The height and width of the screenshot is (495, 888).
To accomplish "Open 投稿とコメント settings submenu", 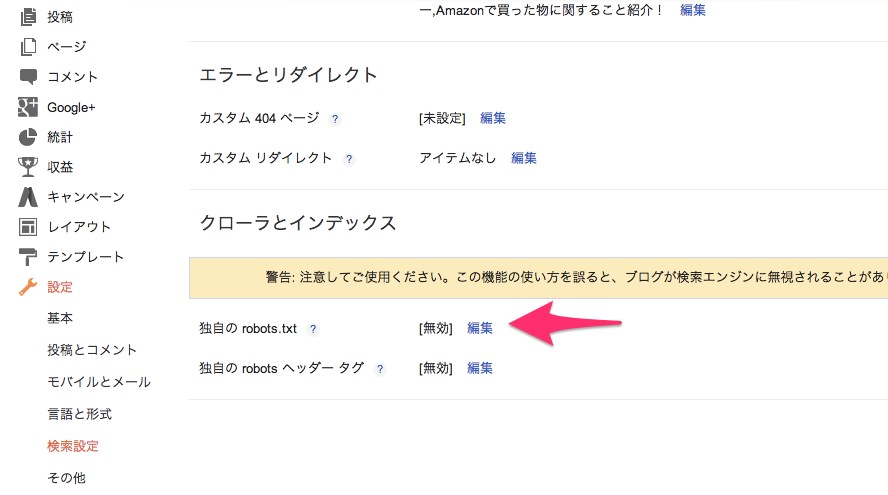I will click(92, 350).
